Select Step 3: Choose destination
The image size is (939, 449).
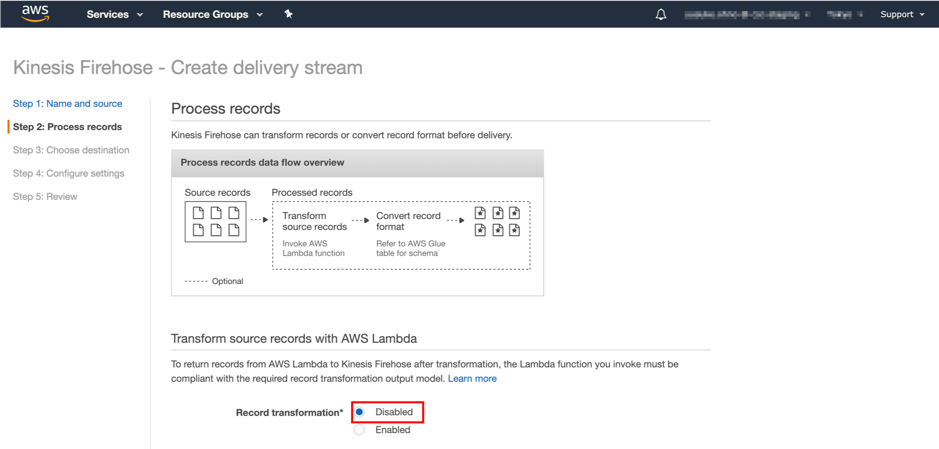click(x=71, y=150)
